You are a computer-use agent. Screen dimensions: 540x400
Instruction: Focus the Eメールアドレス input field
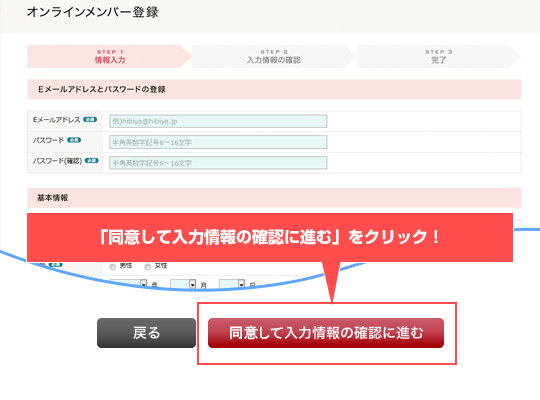tap(218, 121)
